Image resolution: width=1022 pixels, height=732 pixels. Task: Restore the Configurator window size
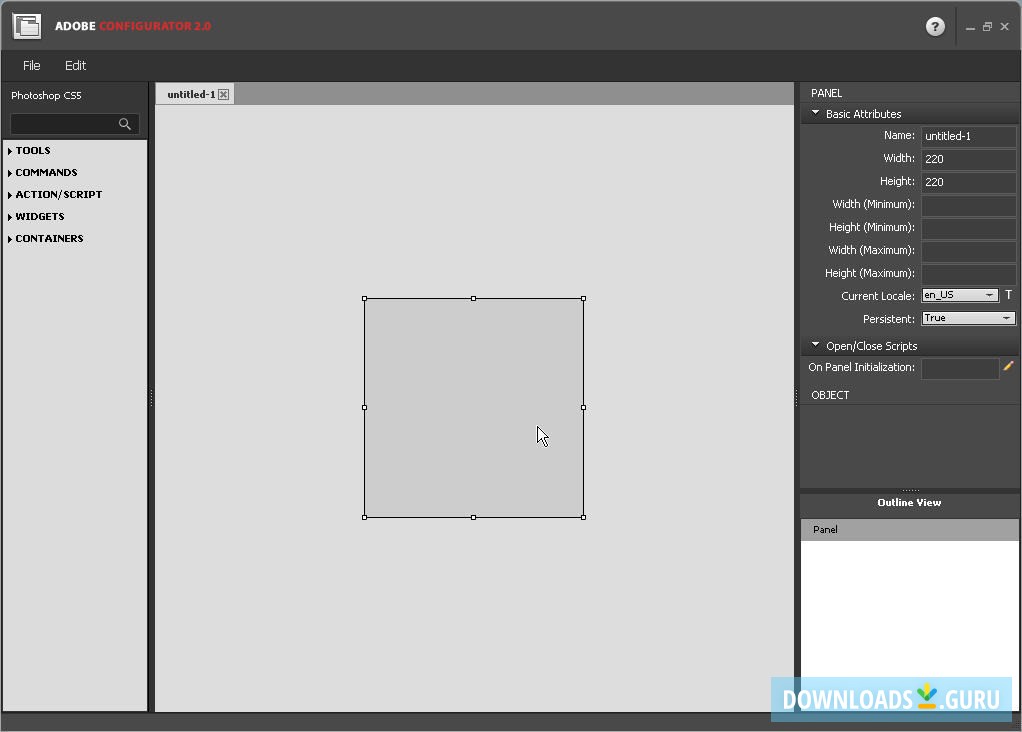click(x=987, y=27)
